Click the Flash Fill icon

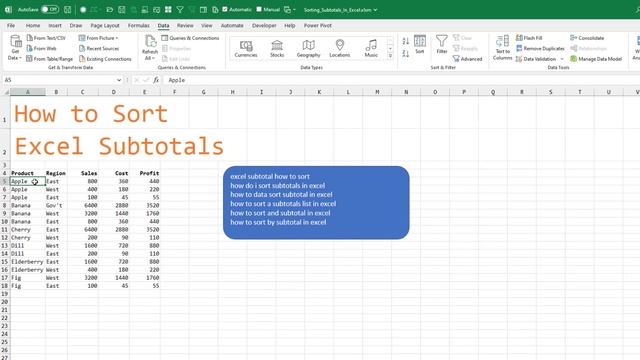point(519,38)
